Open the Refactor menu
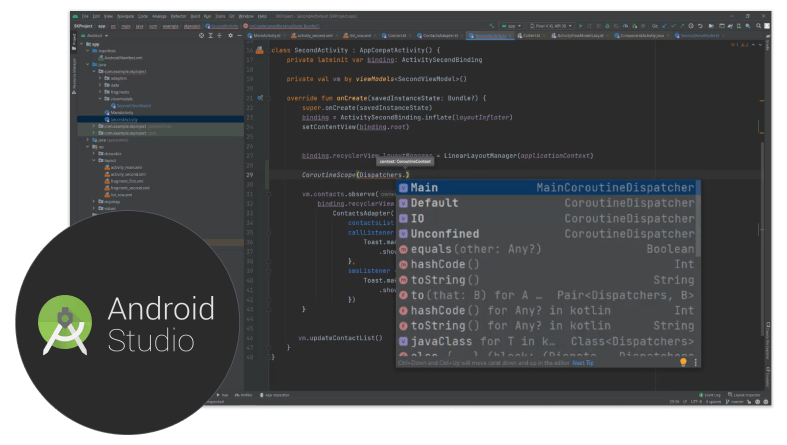The image size is (787, 445). [x=179, y=16]
